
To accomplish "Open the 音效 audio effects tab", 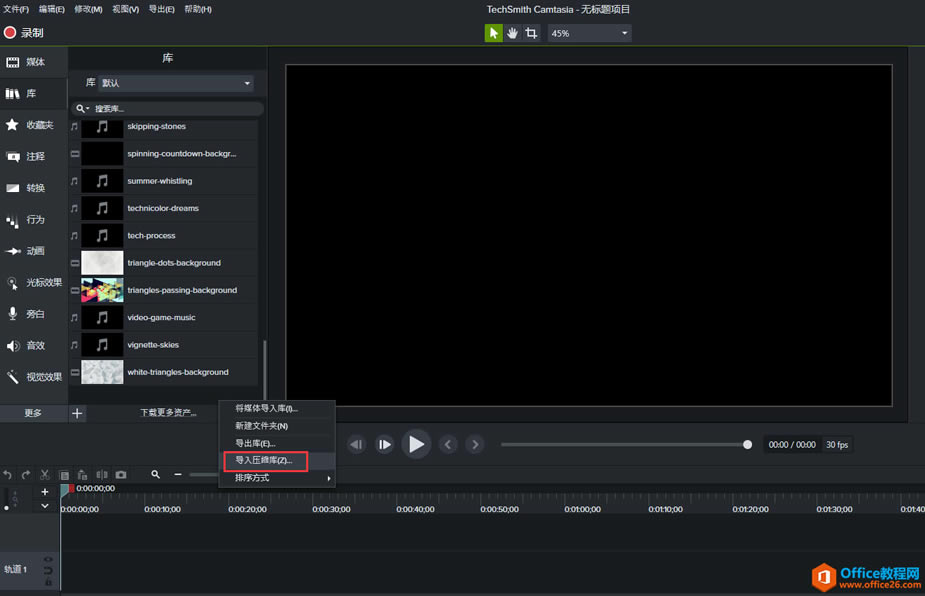I will pyautogui.click(x=34, y=345).
